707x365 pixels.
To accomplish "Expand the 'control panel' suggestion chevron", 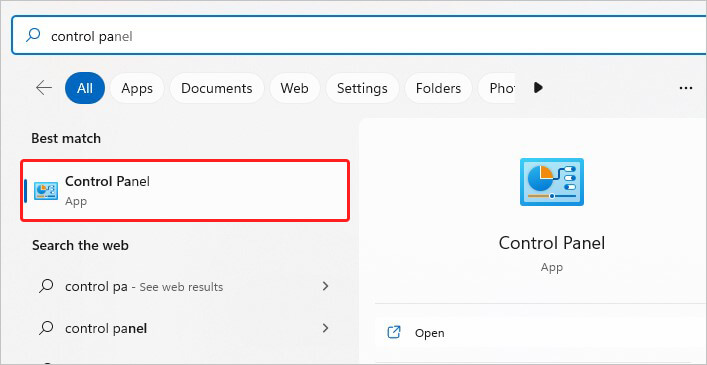I will click(325, 328).
